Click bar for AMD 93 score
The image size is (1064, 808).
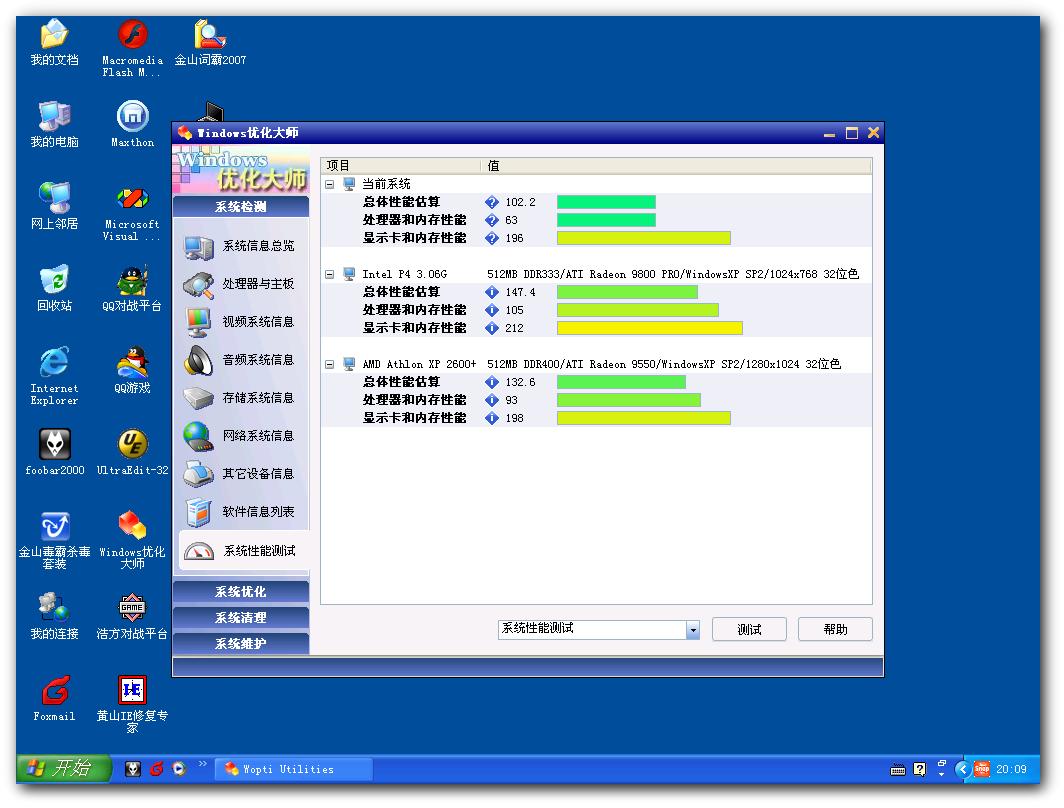pos(628,400)
